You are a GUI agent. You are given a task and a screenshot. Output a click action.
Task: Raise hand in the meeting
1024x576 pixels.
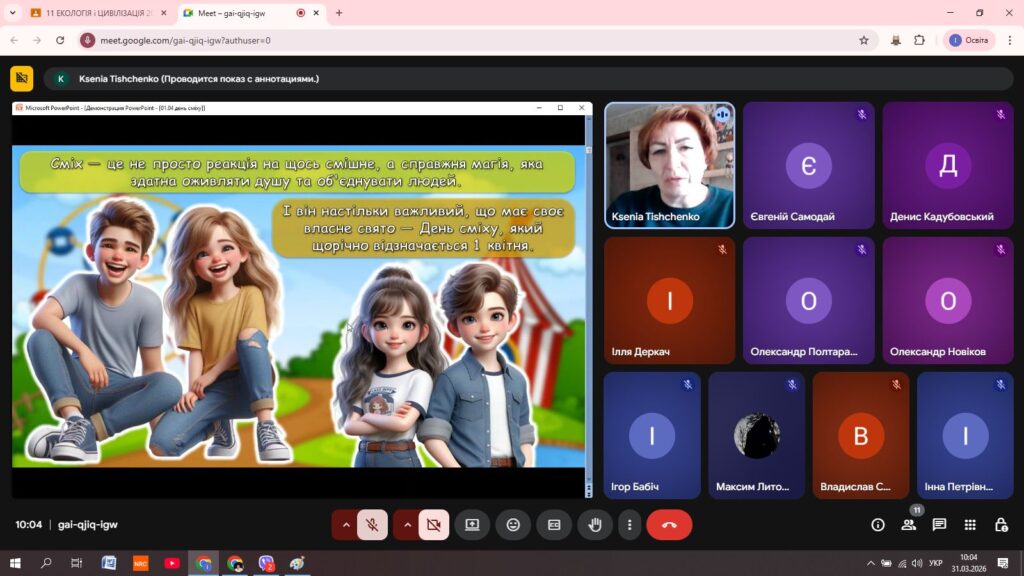595,524
